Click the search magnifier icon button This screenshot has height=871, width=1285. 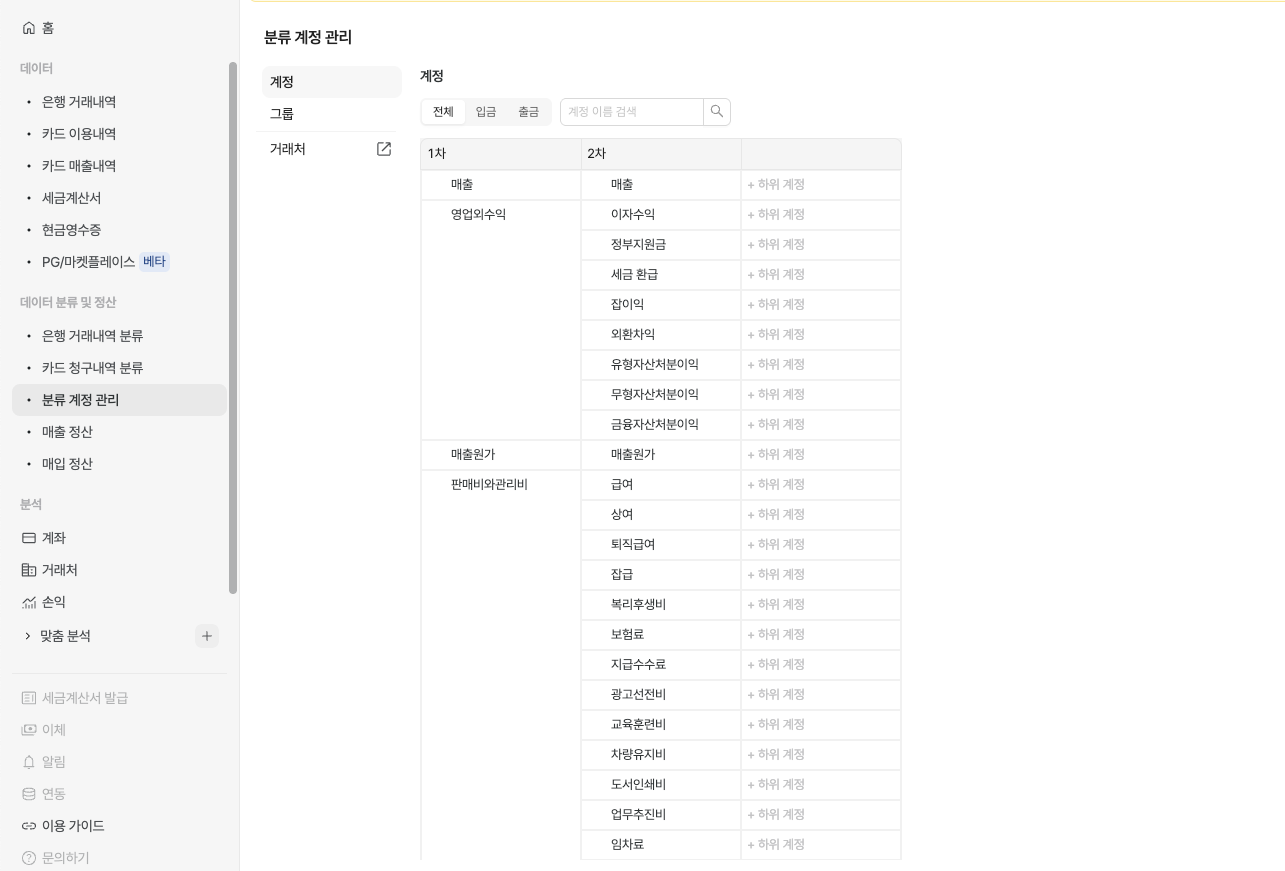[716, 112]
